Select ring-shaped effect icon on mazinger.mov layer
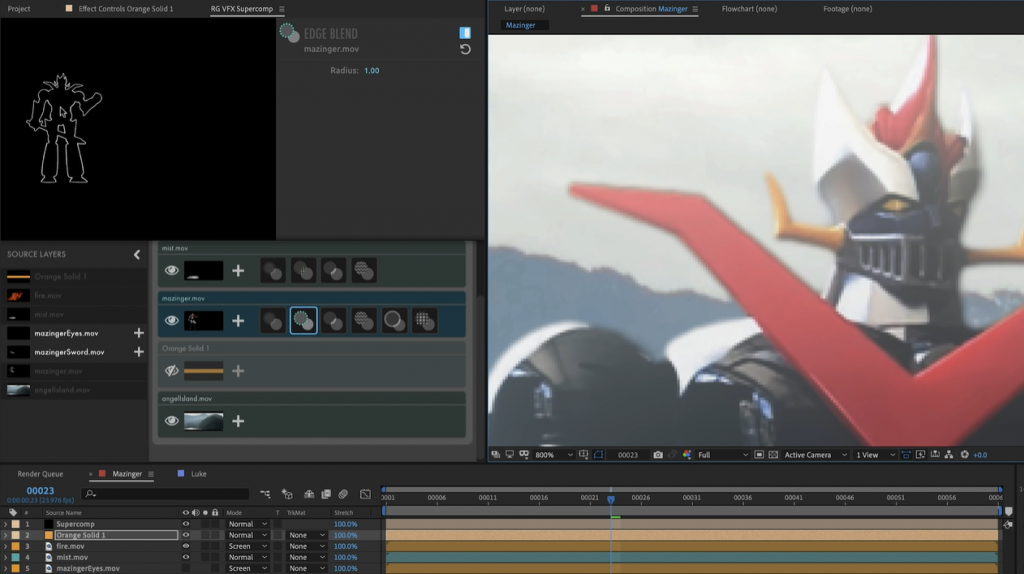 click(394, 321)
